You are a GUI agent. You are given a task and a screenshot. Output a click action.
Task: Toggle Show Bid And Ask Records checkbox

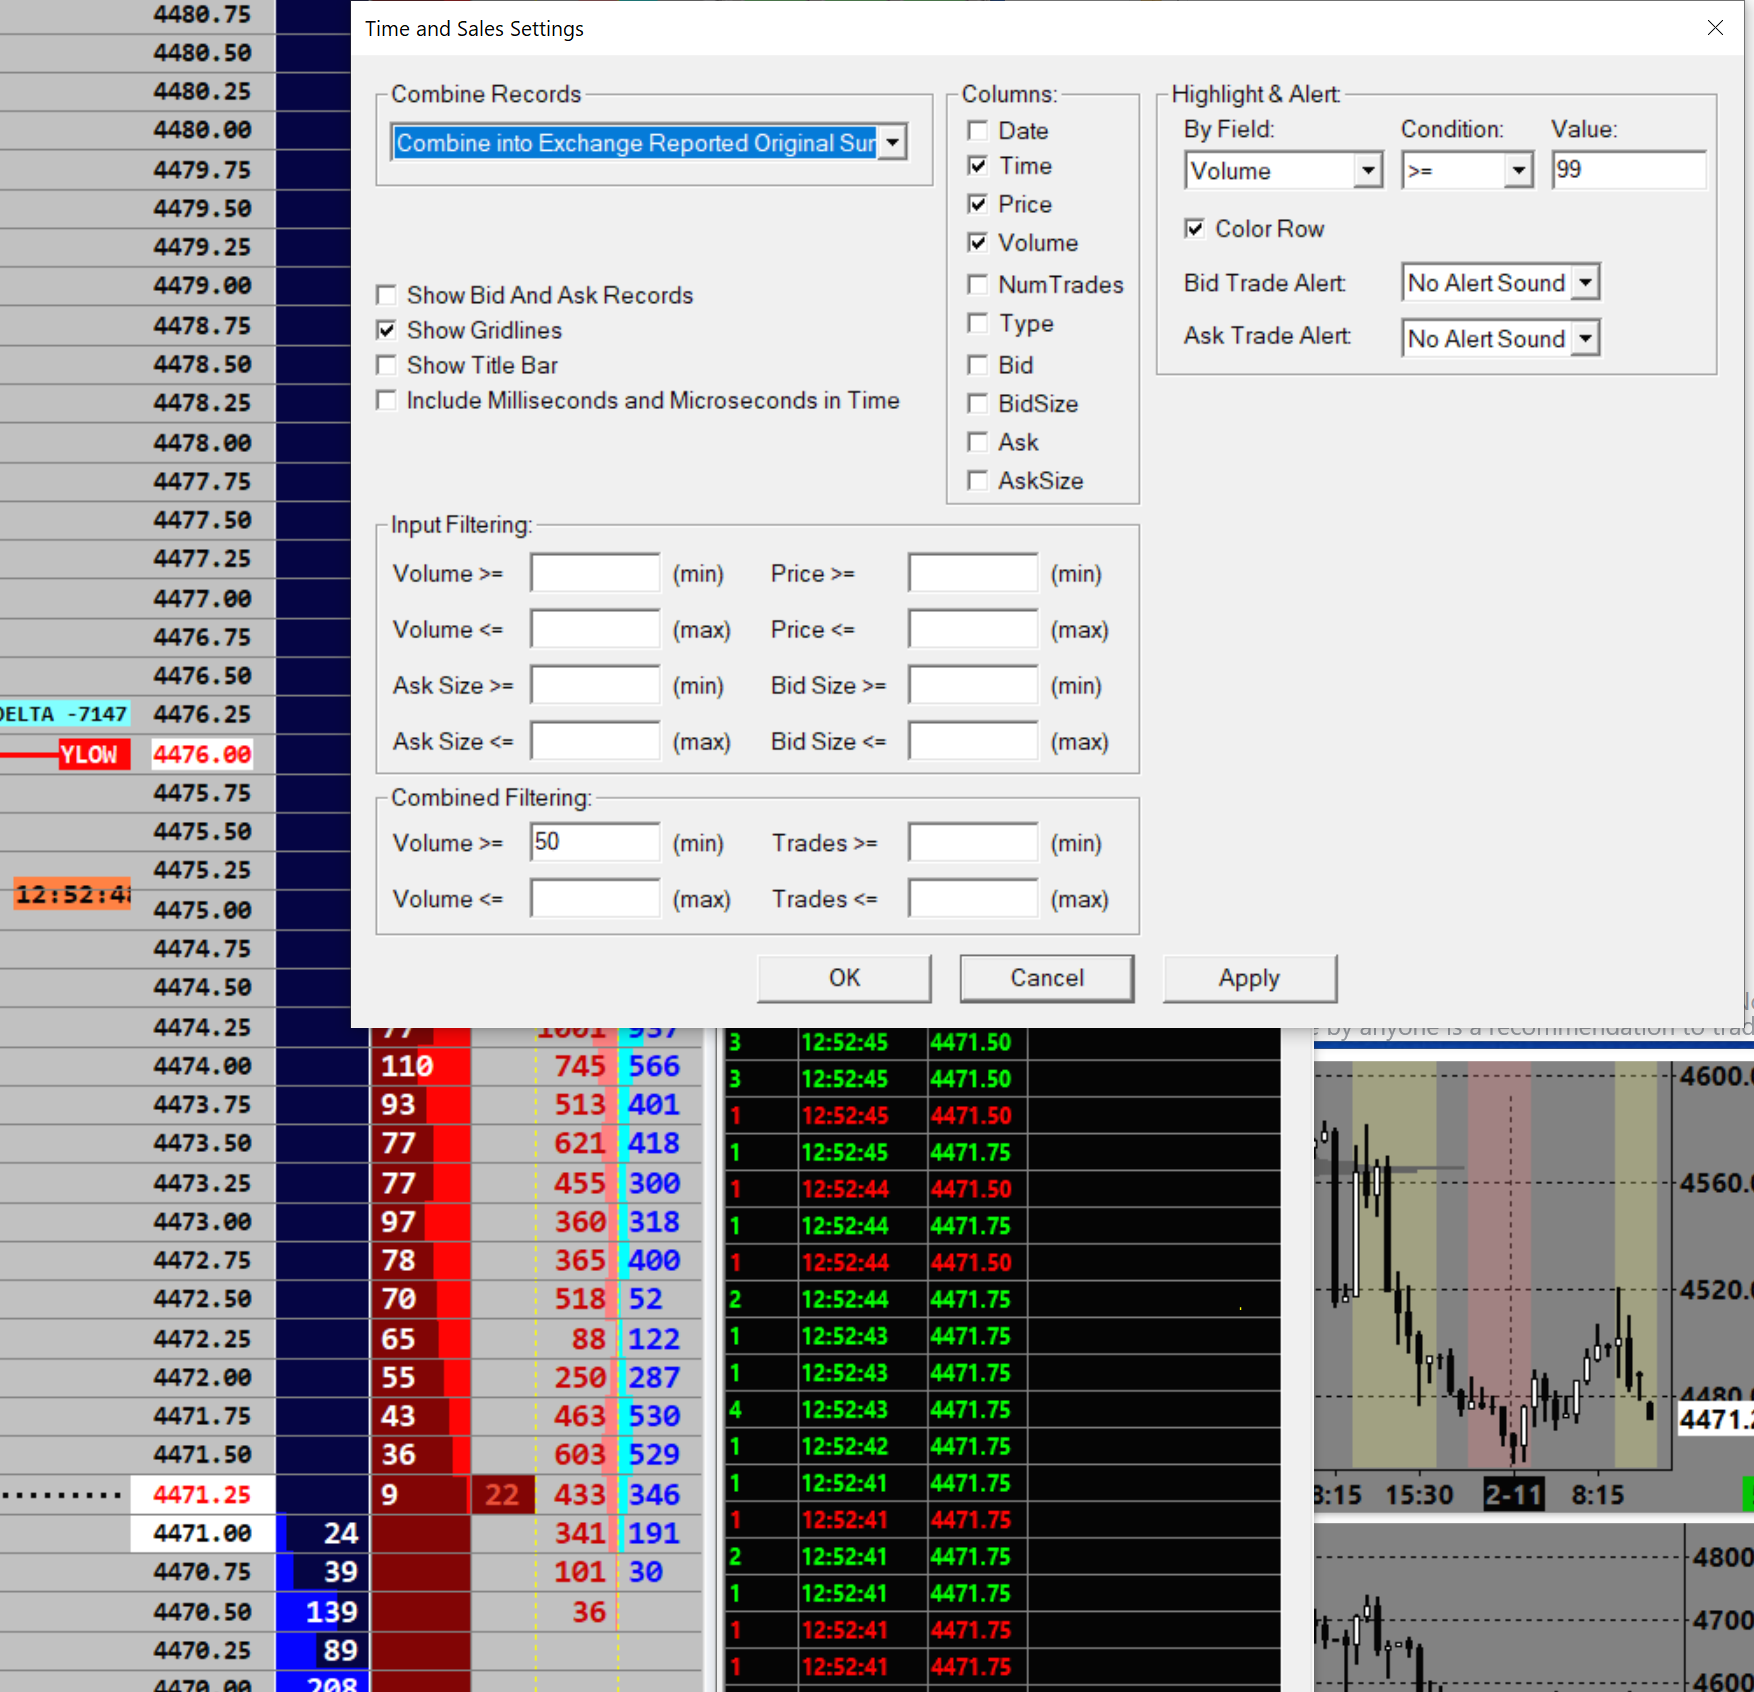[386, 295]
